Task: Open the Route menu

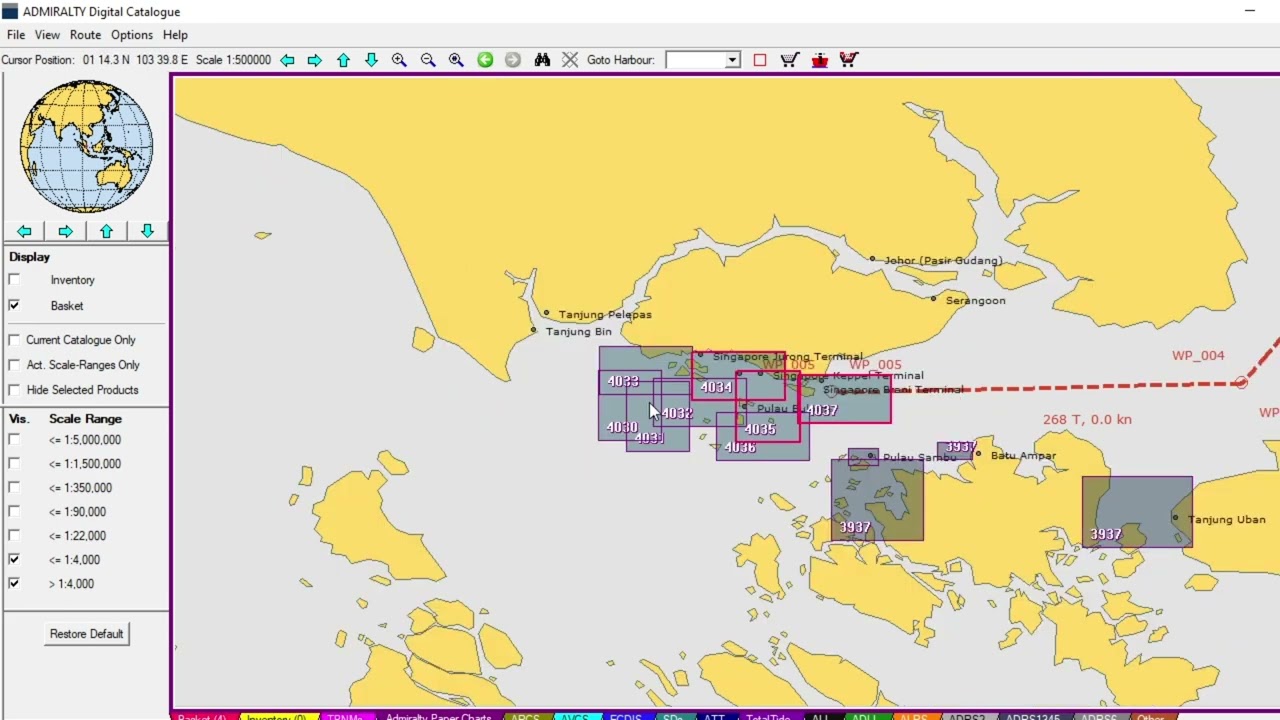Action: click(85, 35)
